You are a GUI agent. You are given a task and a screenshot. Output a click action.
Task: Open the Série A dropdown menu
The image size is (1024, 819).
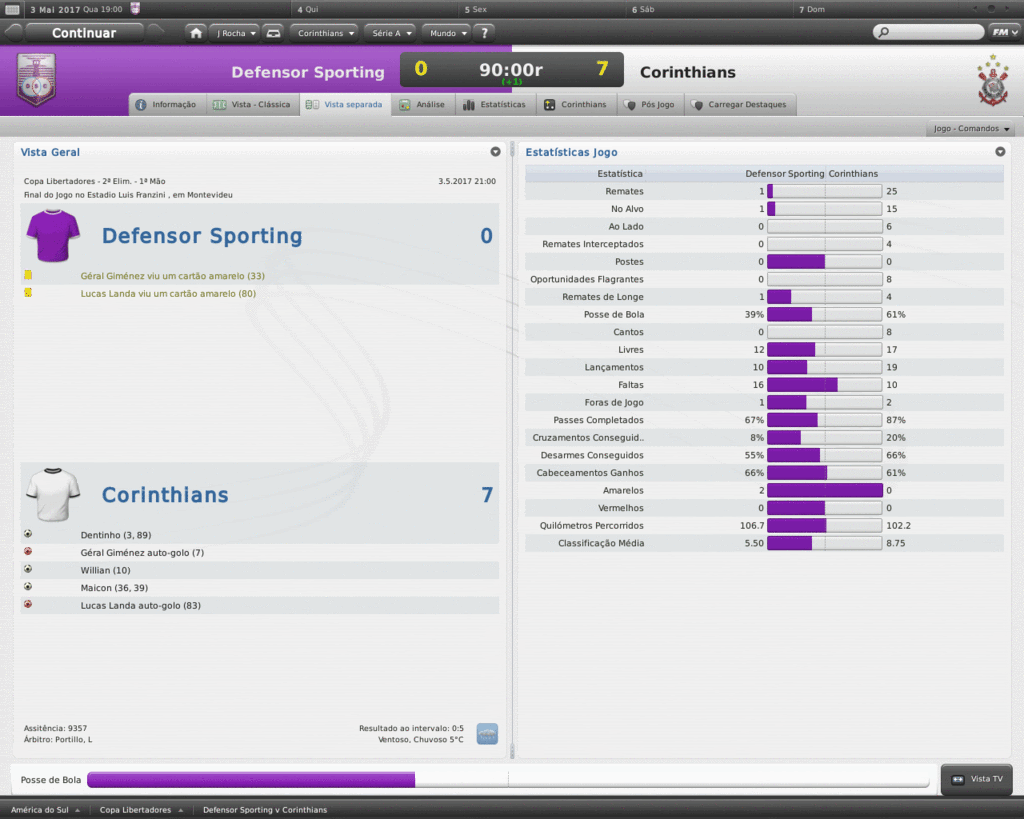[390, 33]
